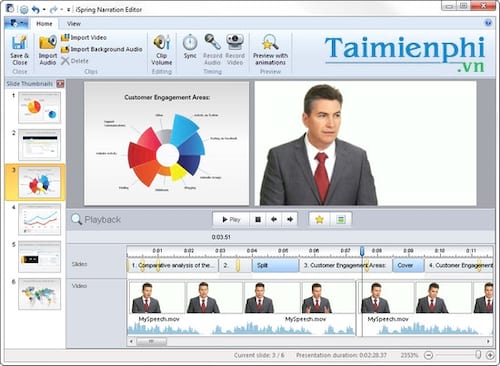The height and width of the screenshot is (366, 500).
Task: Select the Home ribbon tab
Action: (44, 24)
